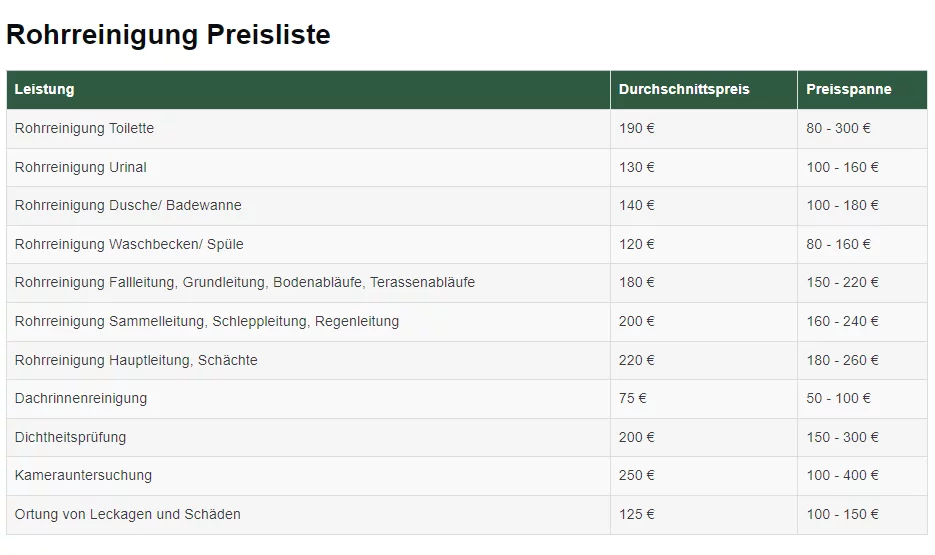Click the Durchschnittspreis column header

coord(684,89)
